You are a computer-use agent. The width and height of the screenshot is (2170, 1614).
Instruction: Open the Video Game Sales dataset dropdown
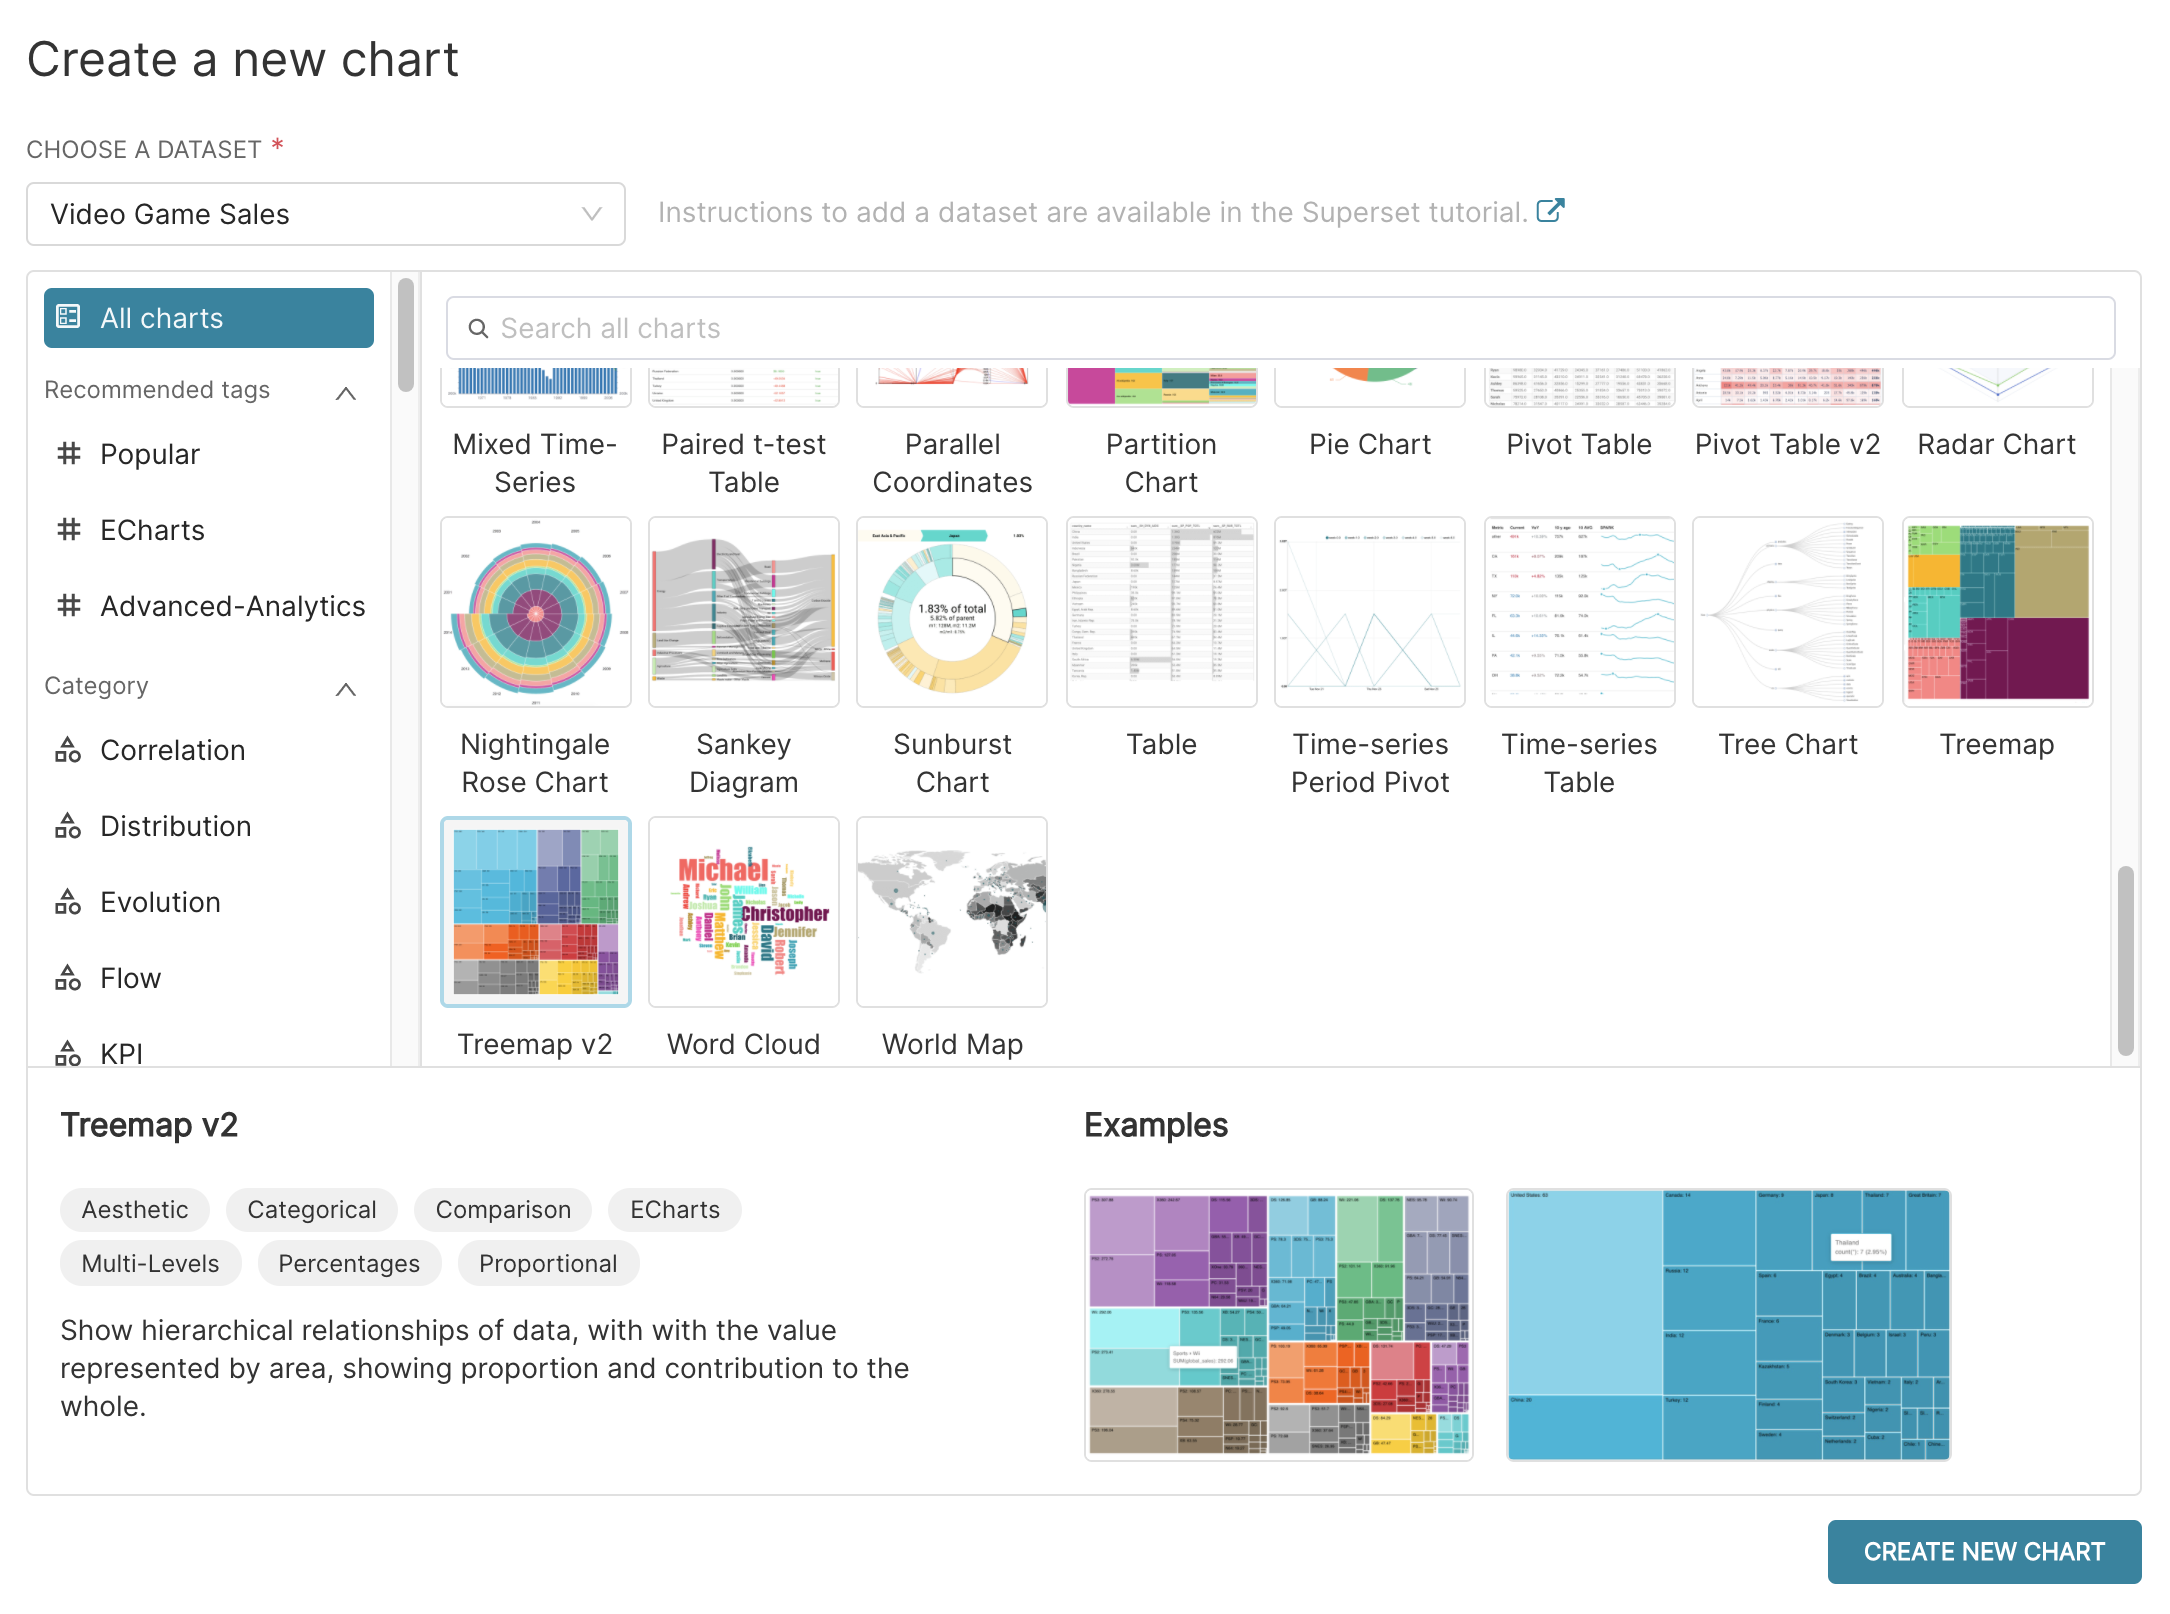coord(325,214)
